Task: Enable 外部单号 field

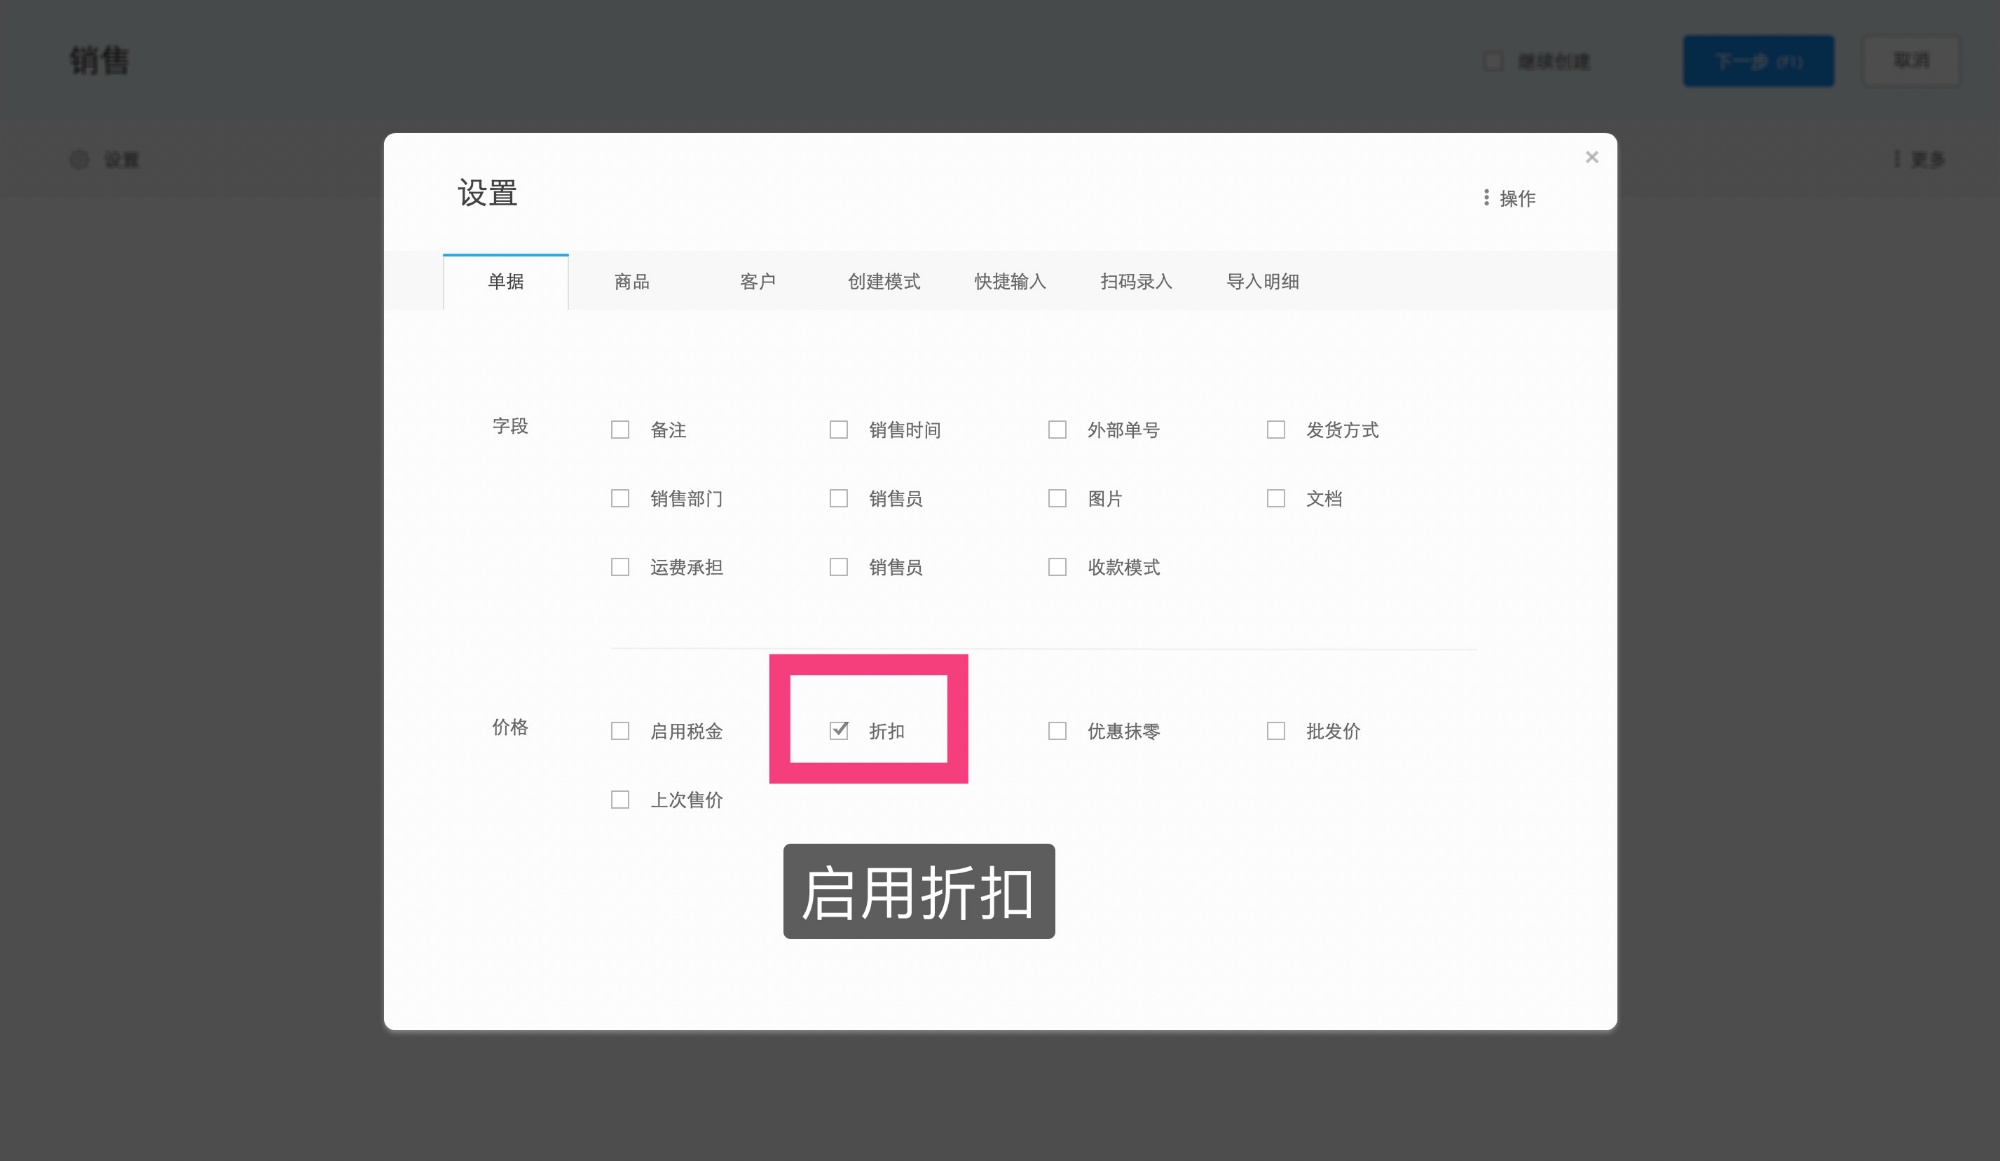Action: click(x=1057, y=429)
